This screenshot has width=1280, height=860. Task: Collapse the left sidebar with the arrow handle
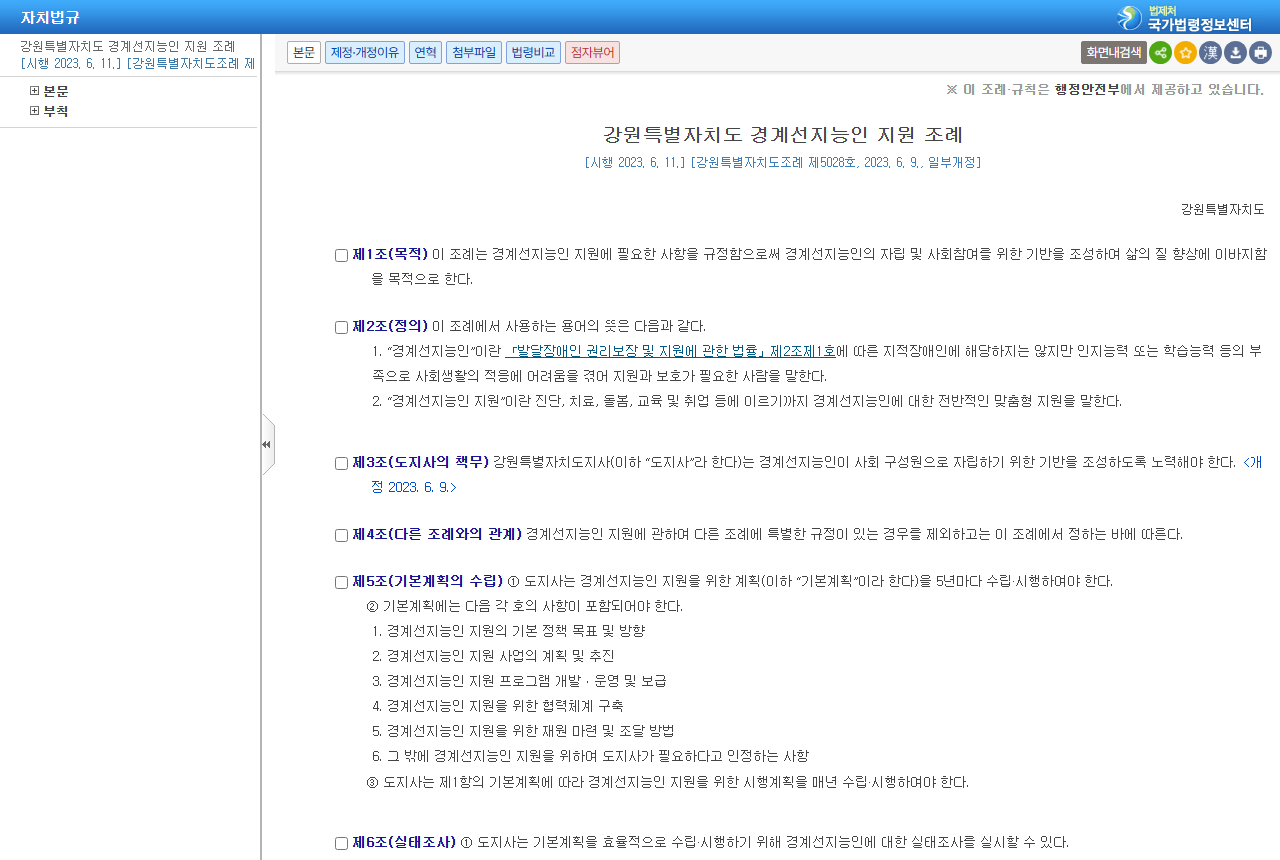point(267,444)
